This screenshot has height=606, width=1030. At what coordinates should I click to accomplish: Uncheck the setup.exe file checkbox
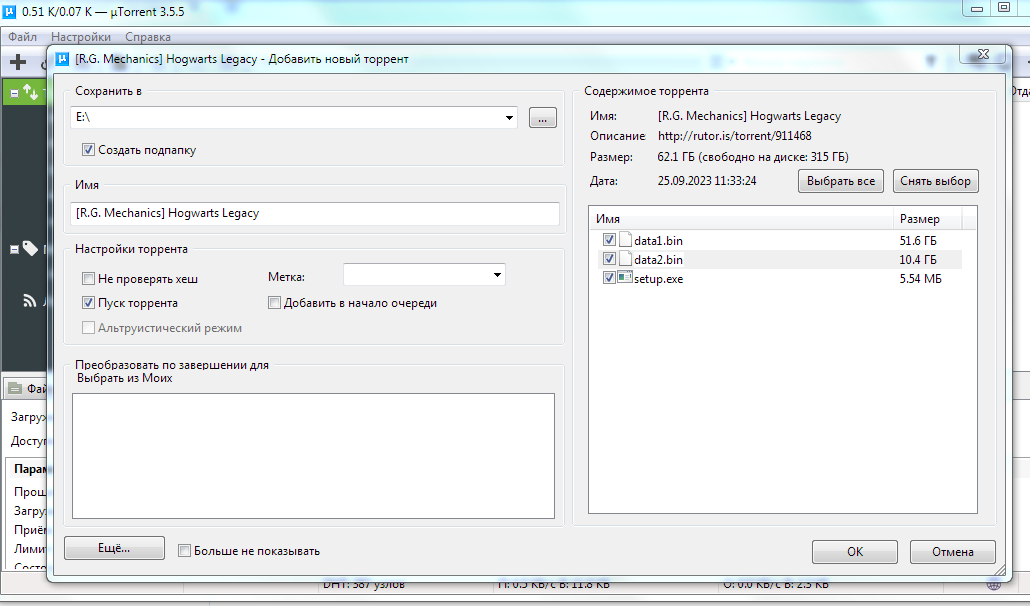[x=609, y=278]
